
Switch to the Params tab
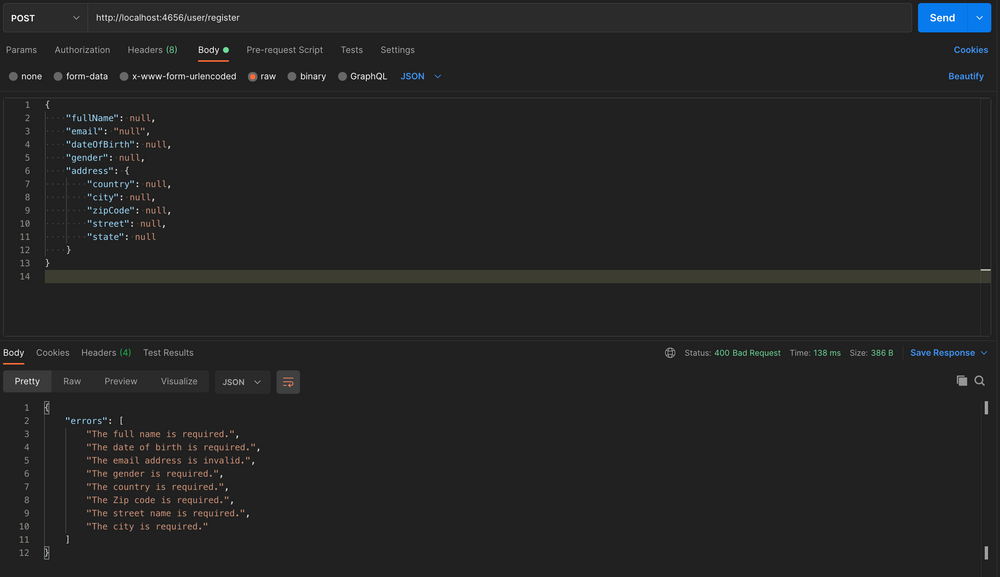[21, 50]
